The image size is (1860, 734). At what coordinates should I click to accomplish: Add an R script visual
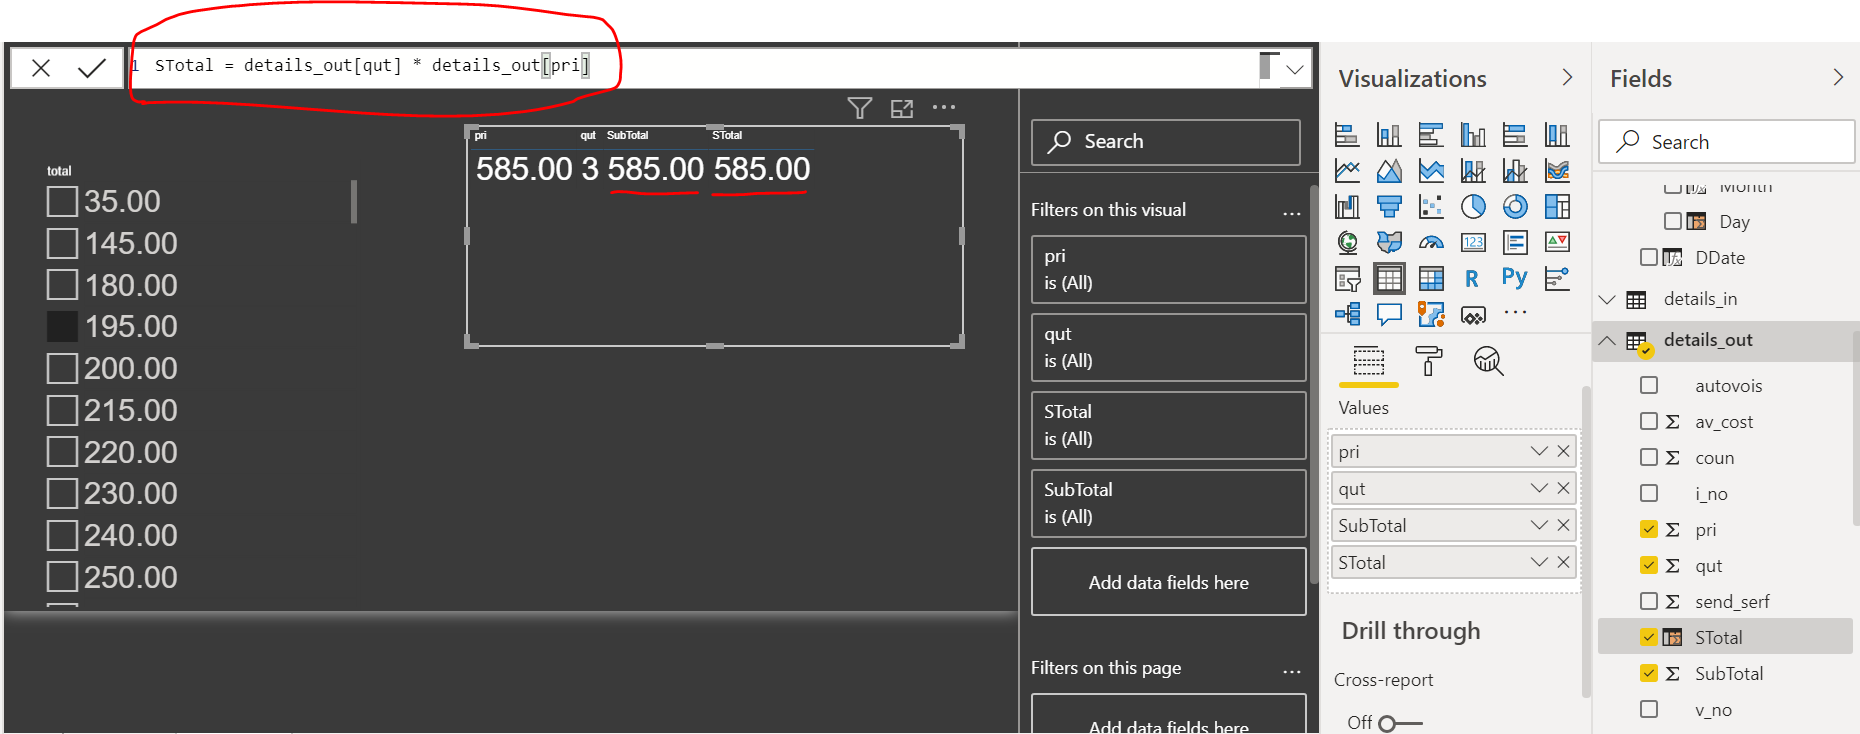tap(1472, 278)
